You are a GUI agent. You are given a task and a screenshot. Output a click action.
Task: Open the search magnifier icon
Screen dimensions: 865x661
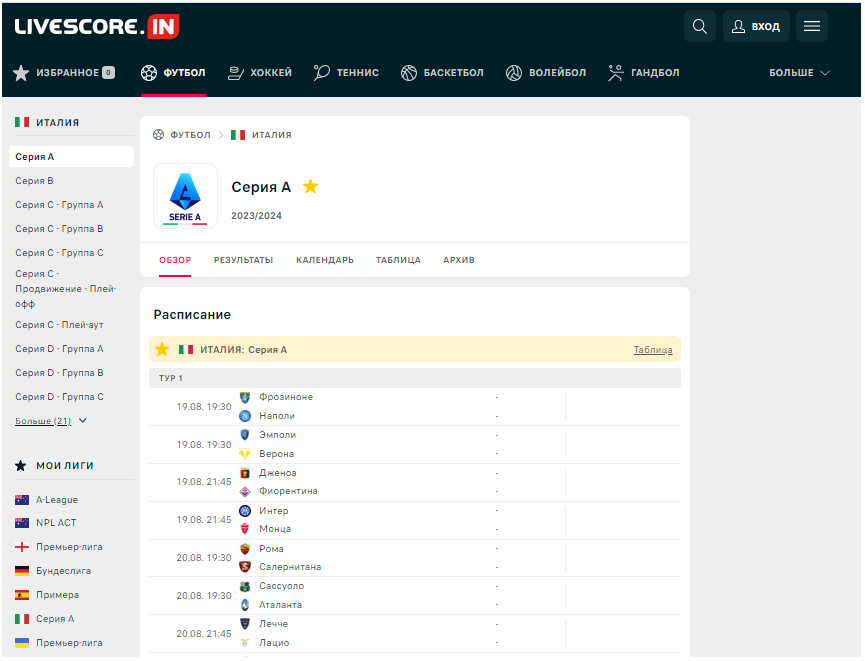(x=699, y=27)
